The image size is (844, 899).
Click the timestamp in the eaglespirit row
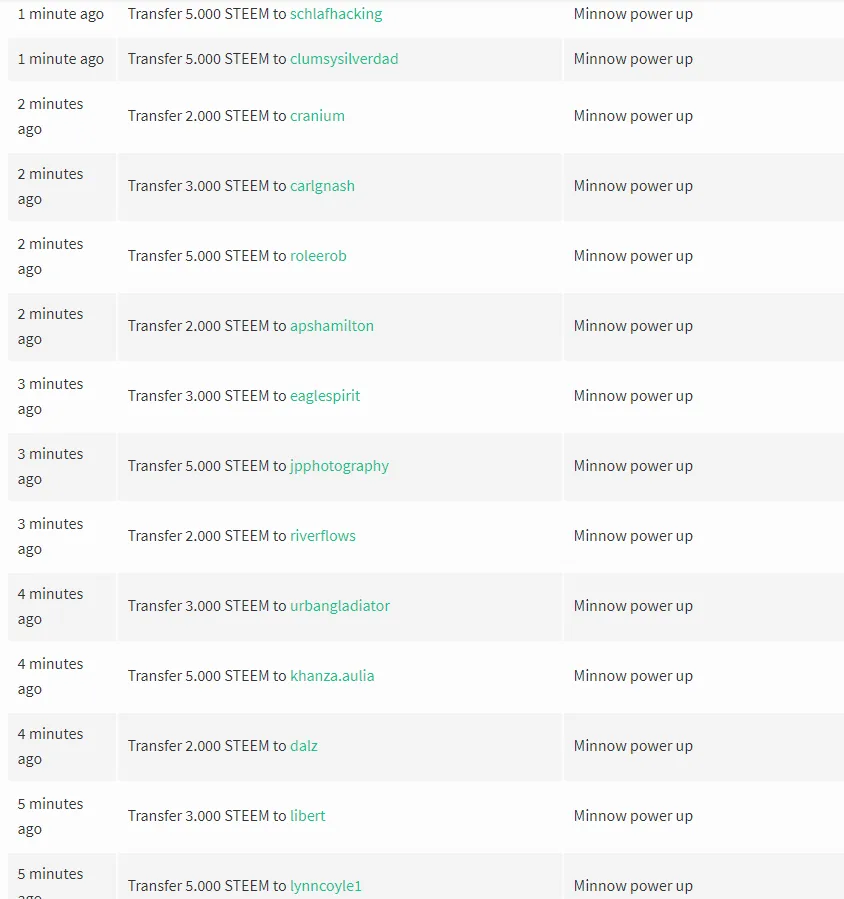pos(50,396)
